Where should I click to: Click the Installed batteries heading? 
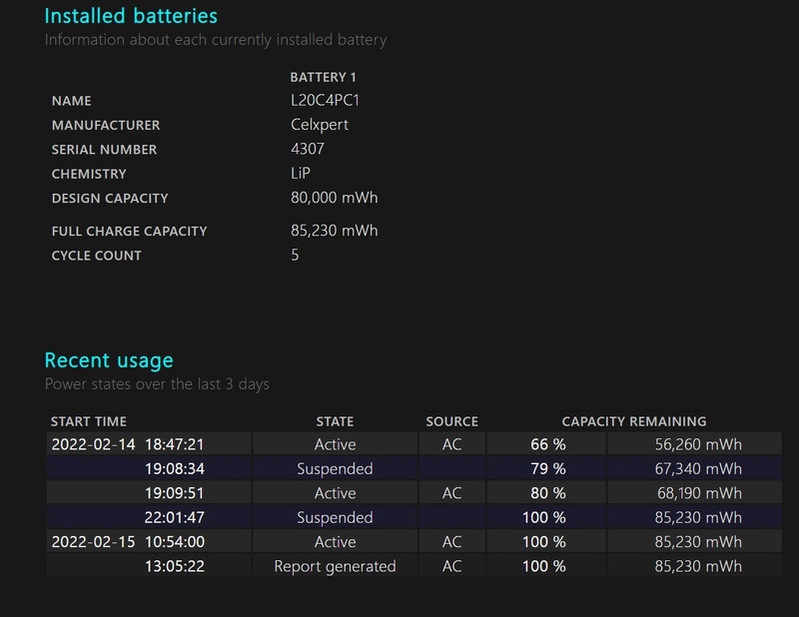point(131,16)
